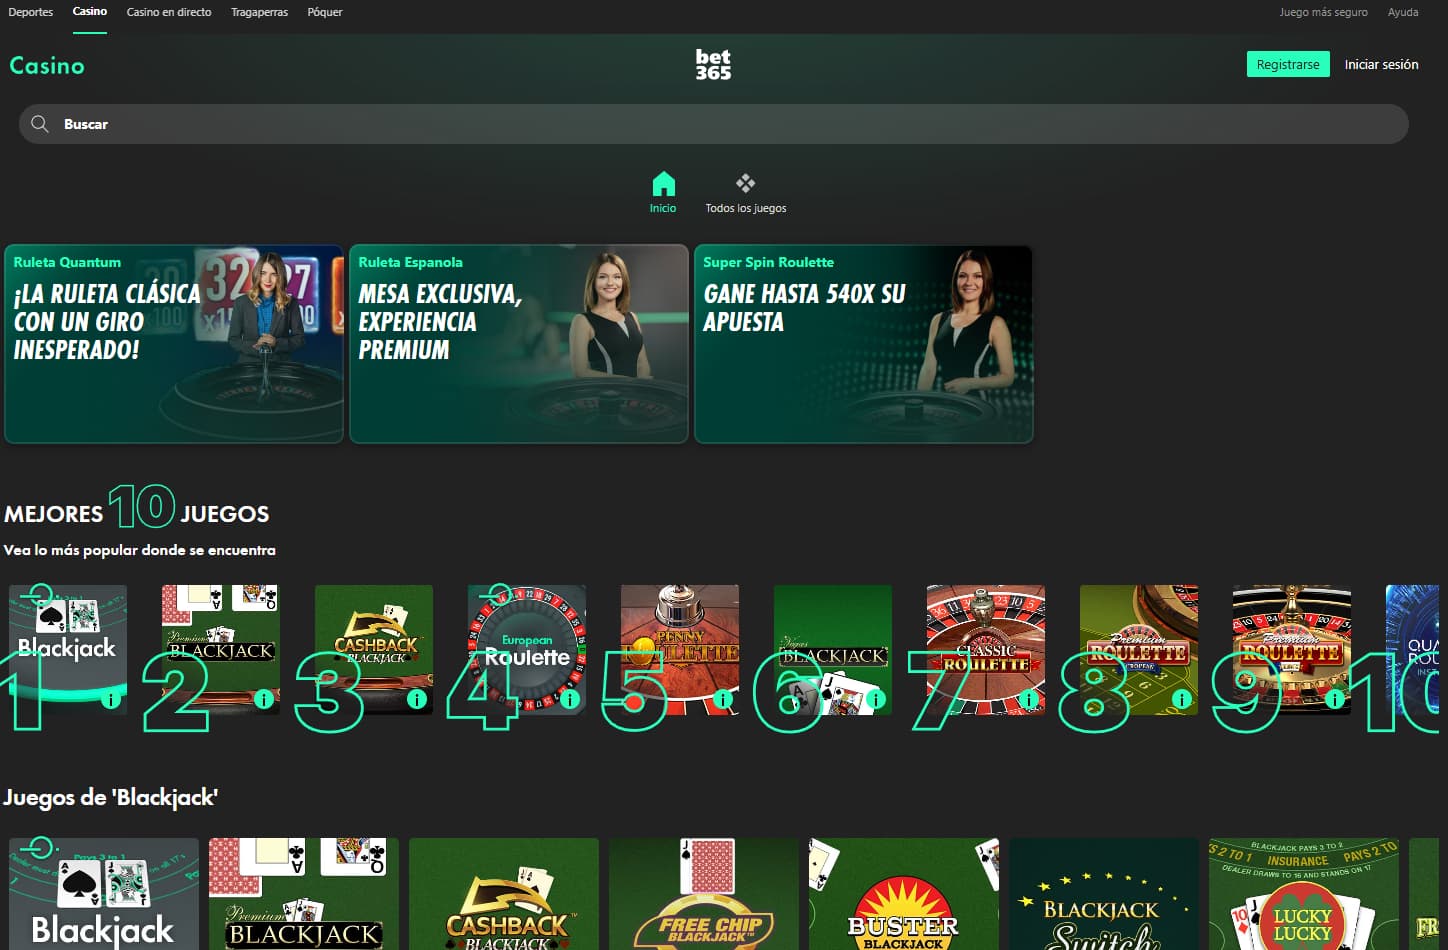Visit the Juego más seguro link

pos(1322,12)
